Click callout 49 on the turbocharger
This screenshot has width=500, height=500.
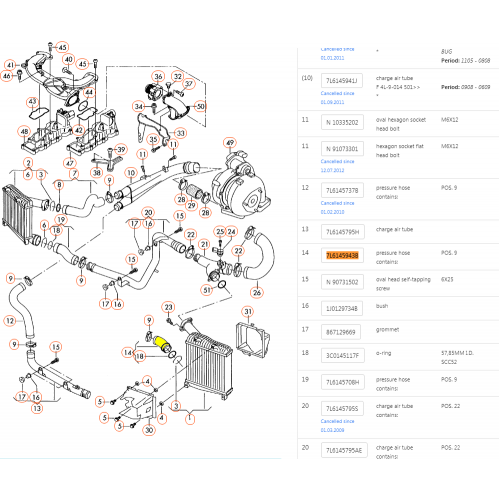[x=230, y=143]
